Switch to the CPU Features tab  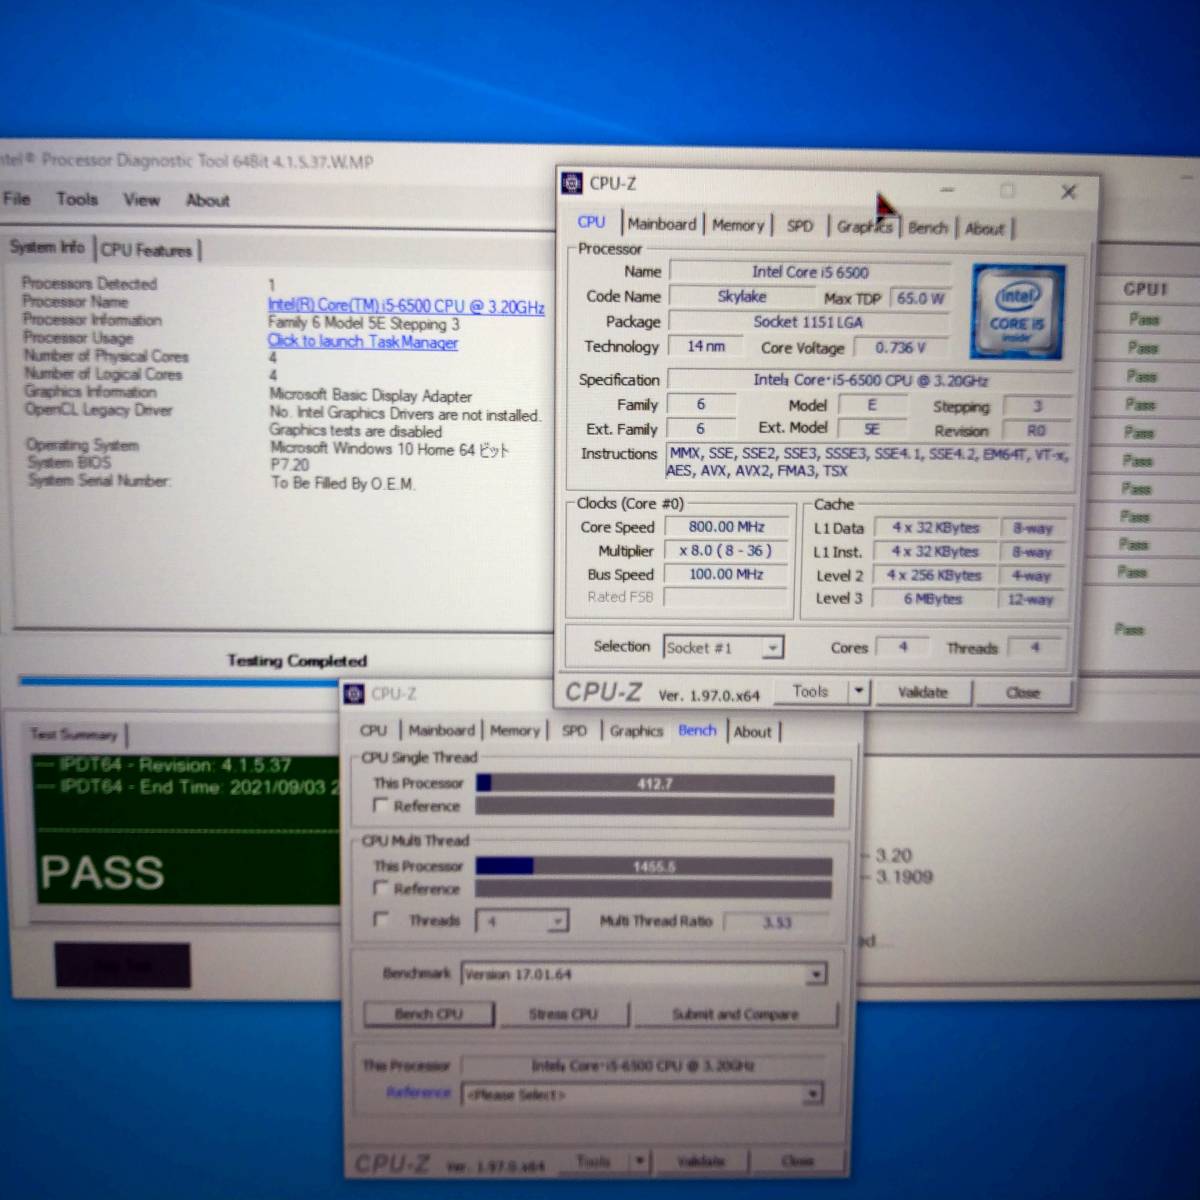146,250
